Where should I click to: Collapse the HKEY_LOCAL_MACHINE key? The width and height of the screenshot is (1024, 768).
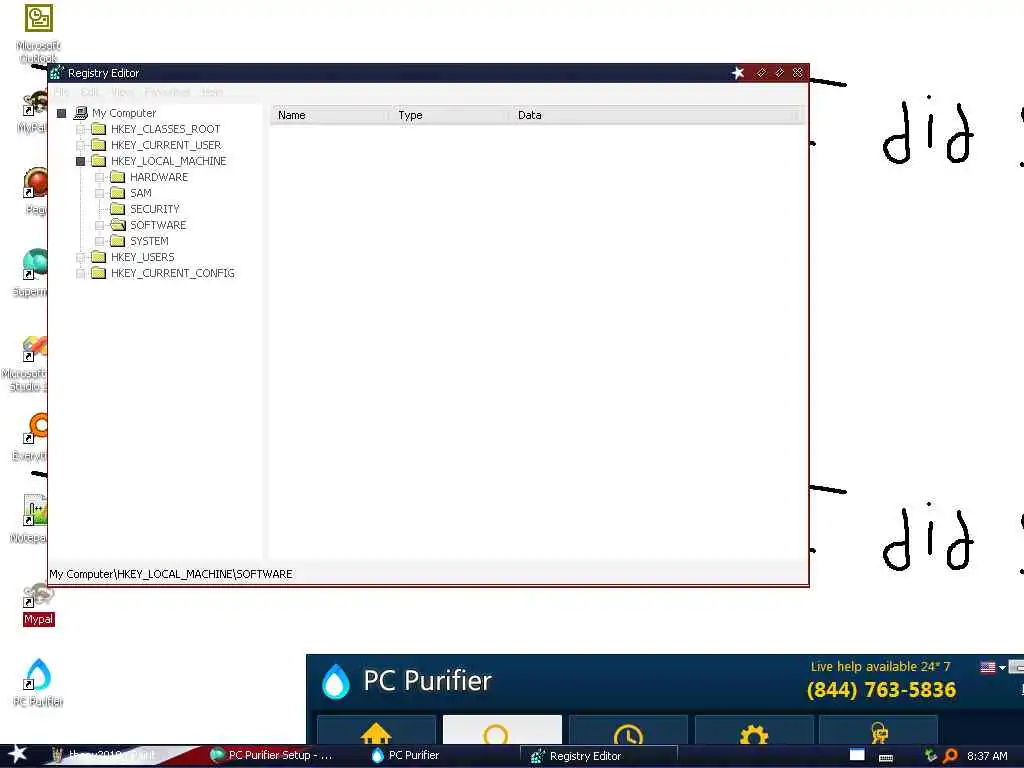80,161
